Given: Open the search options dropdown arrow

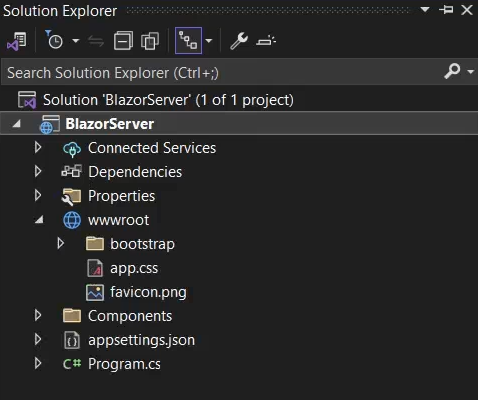Looking at the screenshot, I should (470, 71).
